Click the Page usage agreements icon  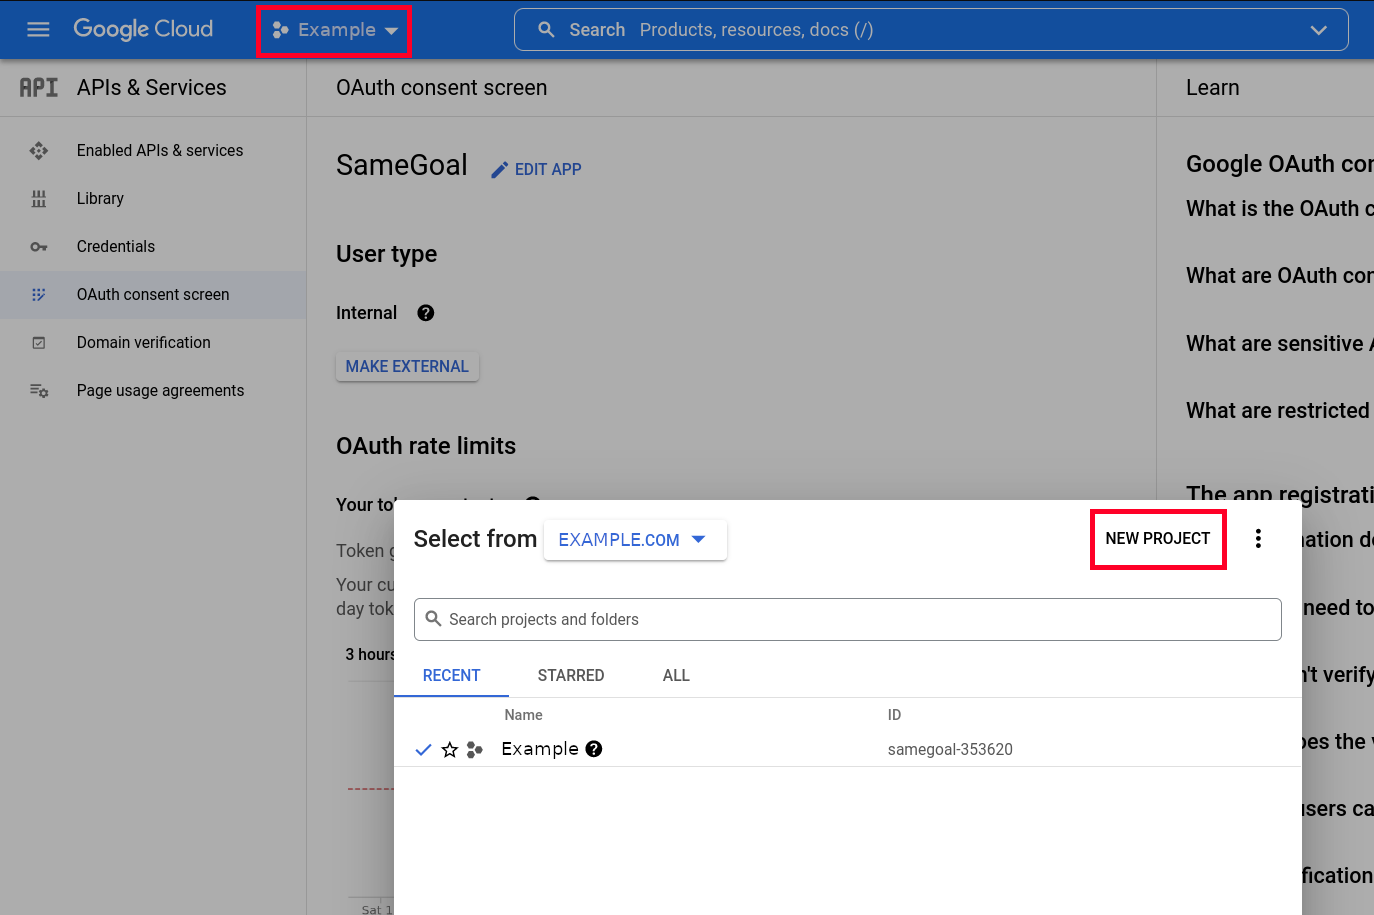pyautogui.click(x=39, y=390)
